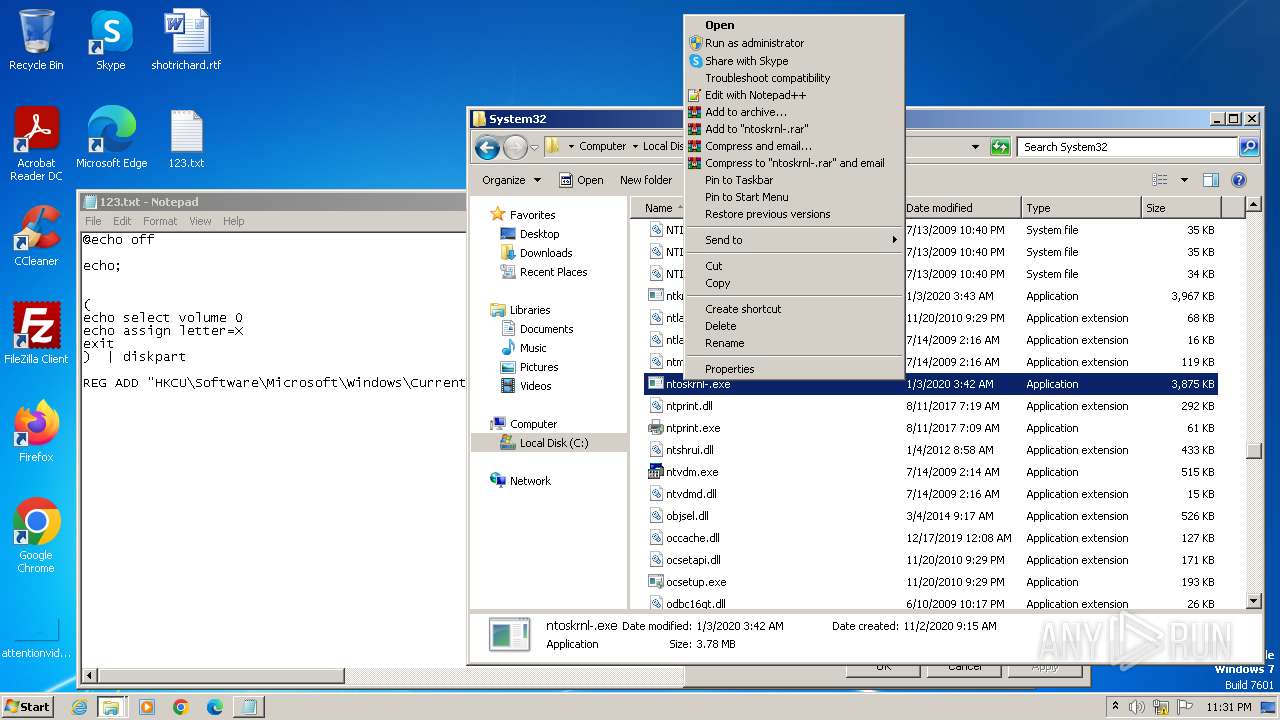Open the Skype desktop shortcut
Screen dimensions: 1280x720
pyautogui.click(x=110, y=40)
